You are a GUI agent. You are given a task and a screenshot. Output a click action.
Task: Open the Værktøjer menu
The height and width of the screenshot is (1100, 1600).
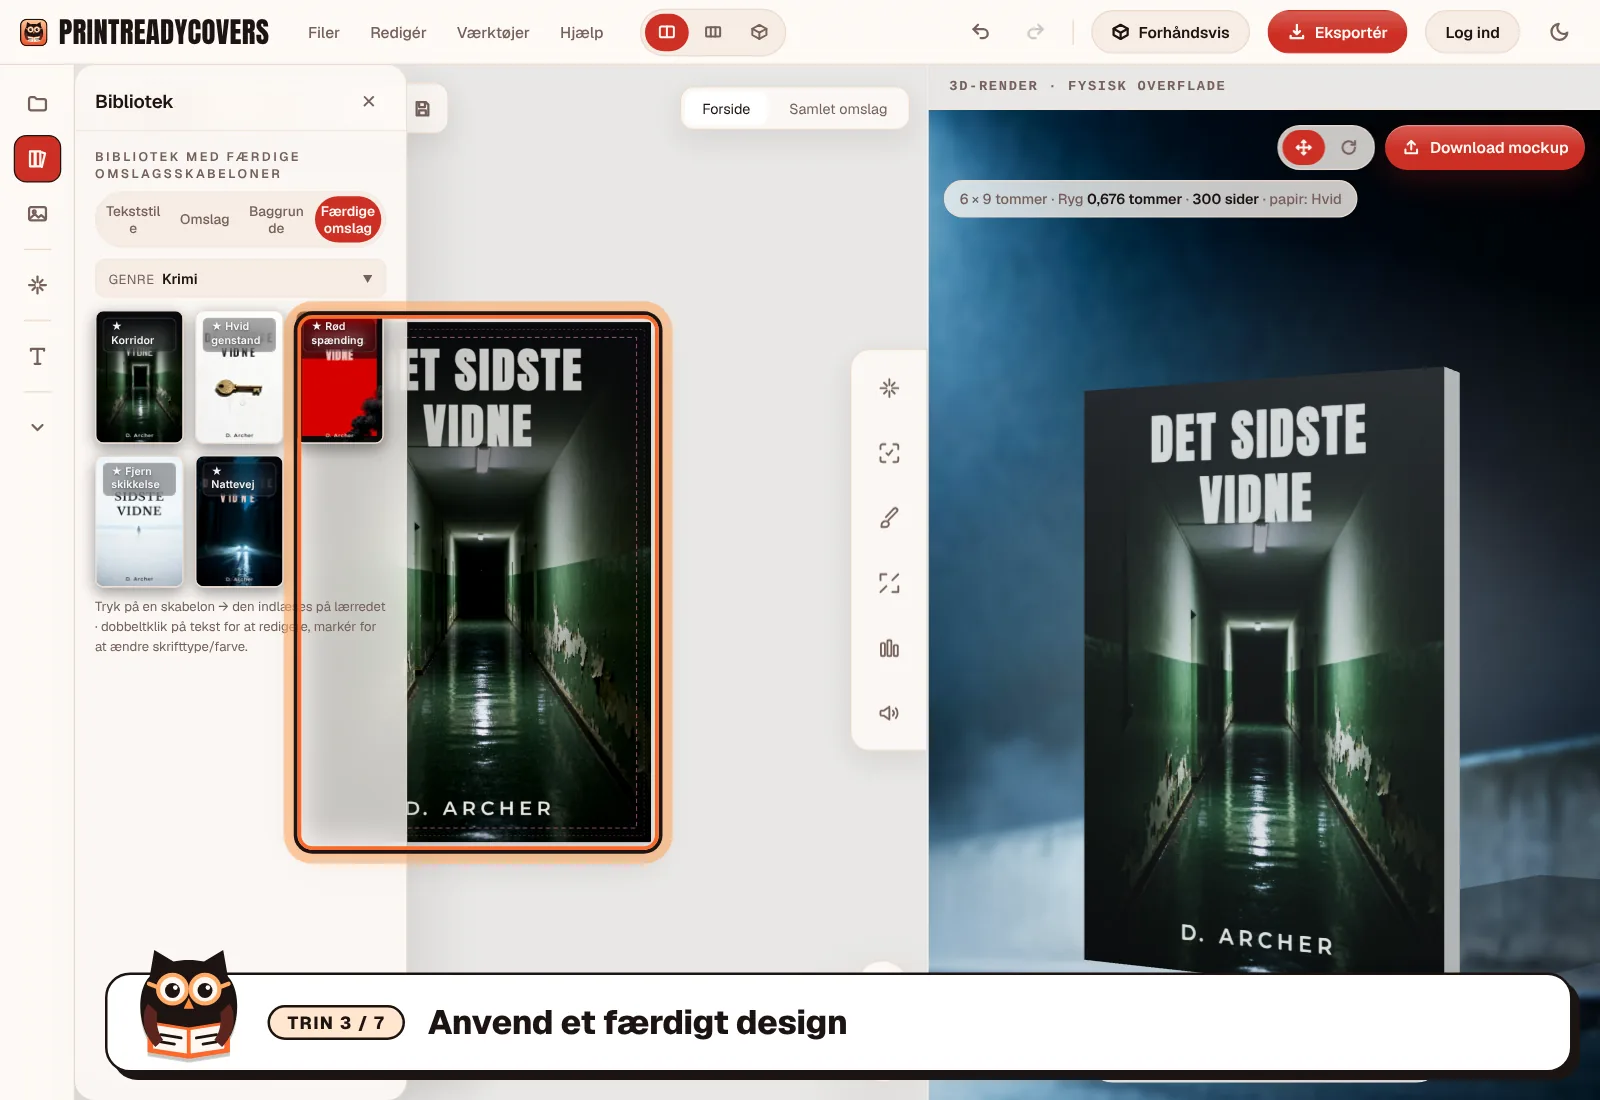coord(493,32)
